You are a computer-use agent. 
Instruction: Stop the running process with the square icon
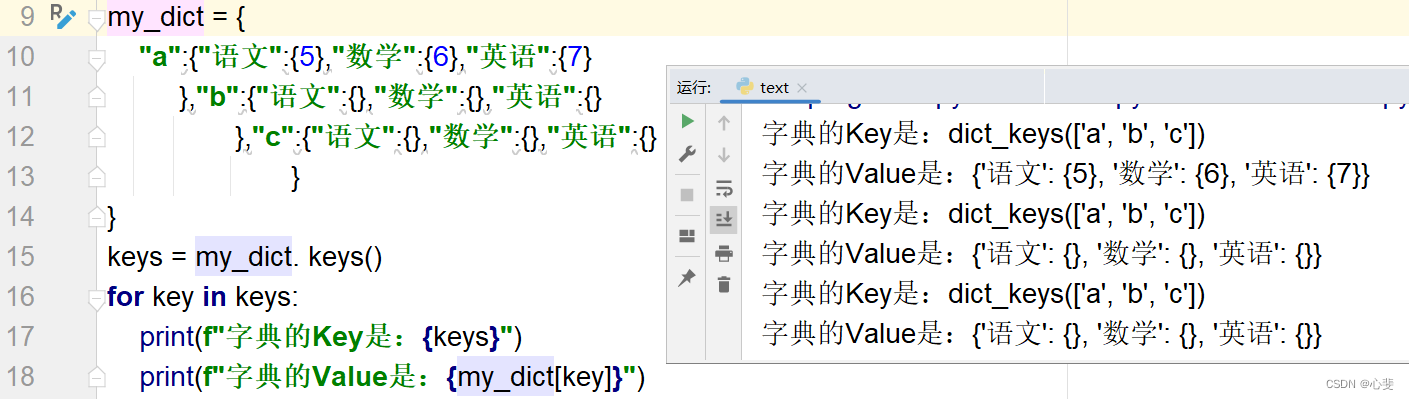[687, 194]
